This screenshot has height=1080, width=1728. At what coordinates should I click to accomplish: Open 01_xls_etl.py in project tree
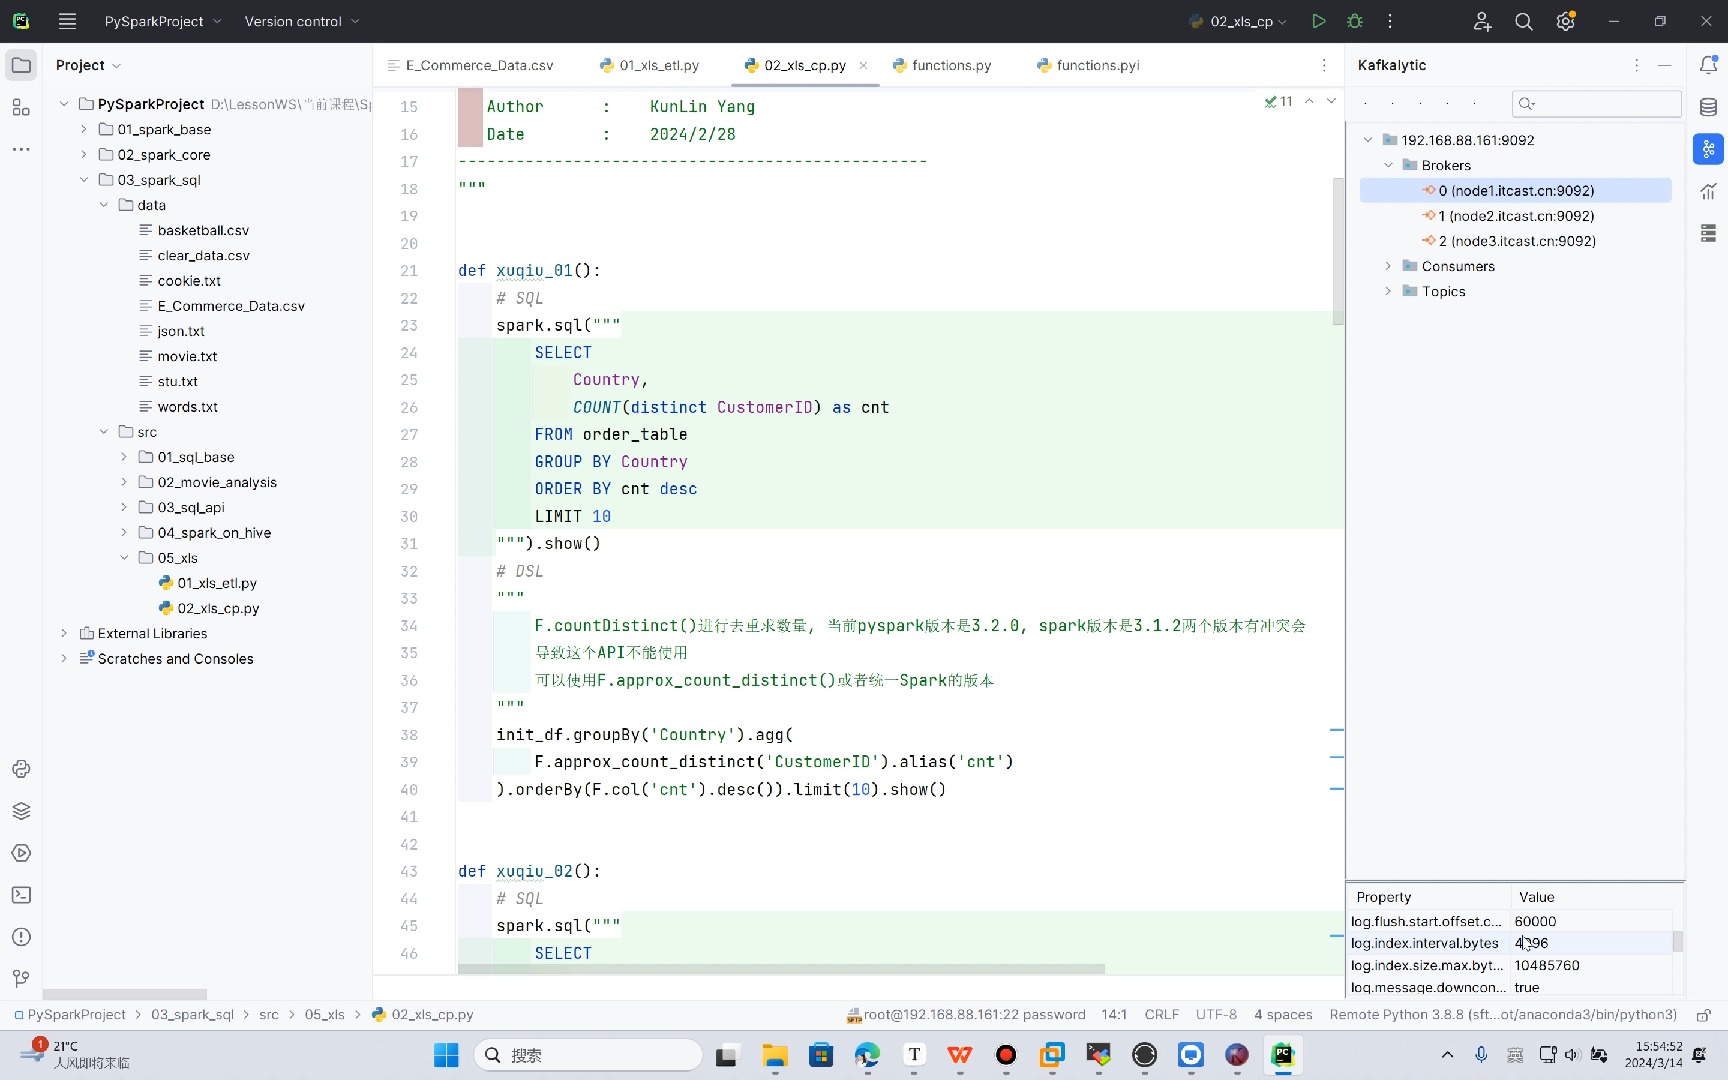(x=217, y=583)
